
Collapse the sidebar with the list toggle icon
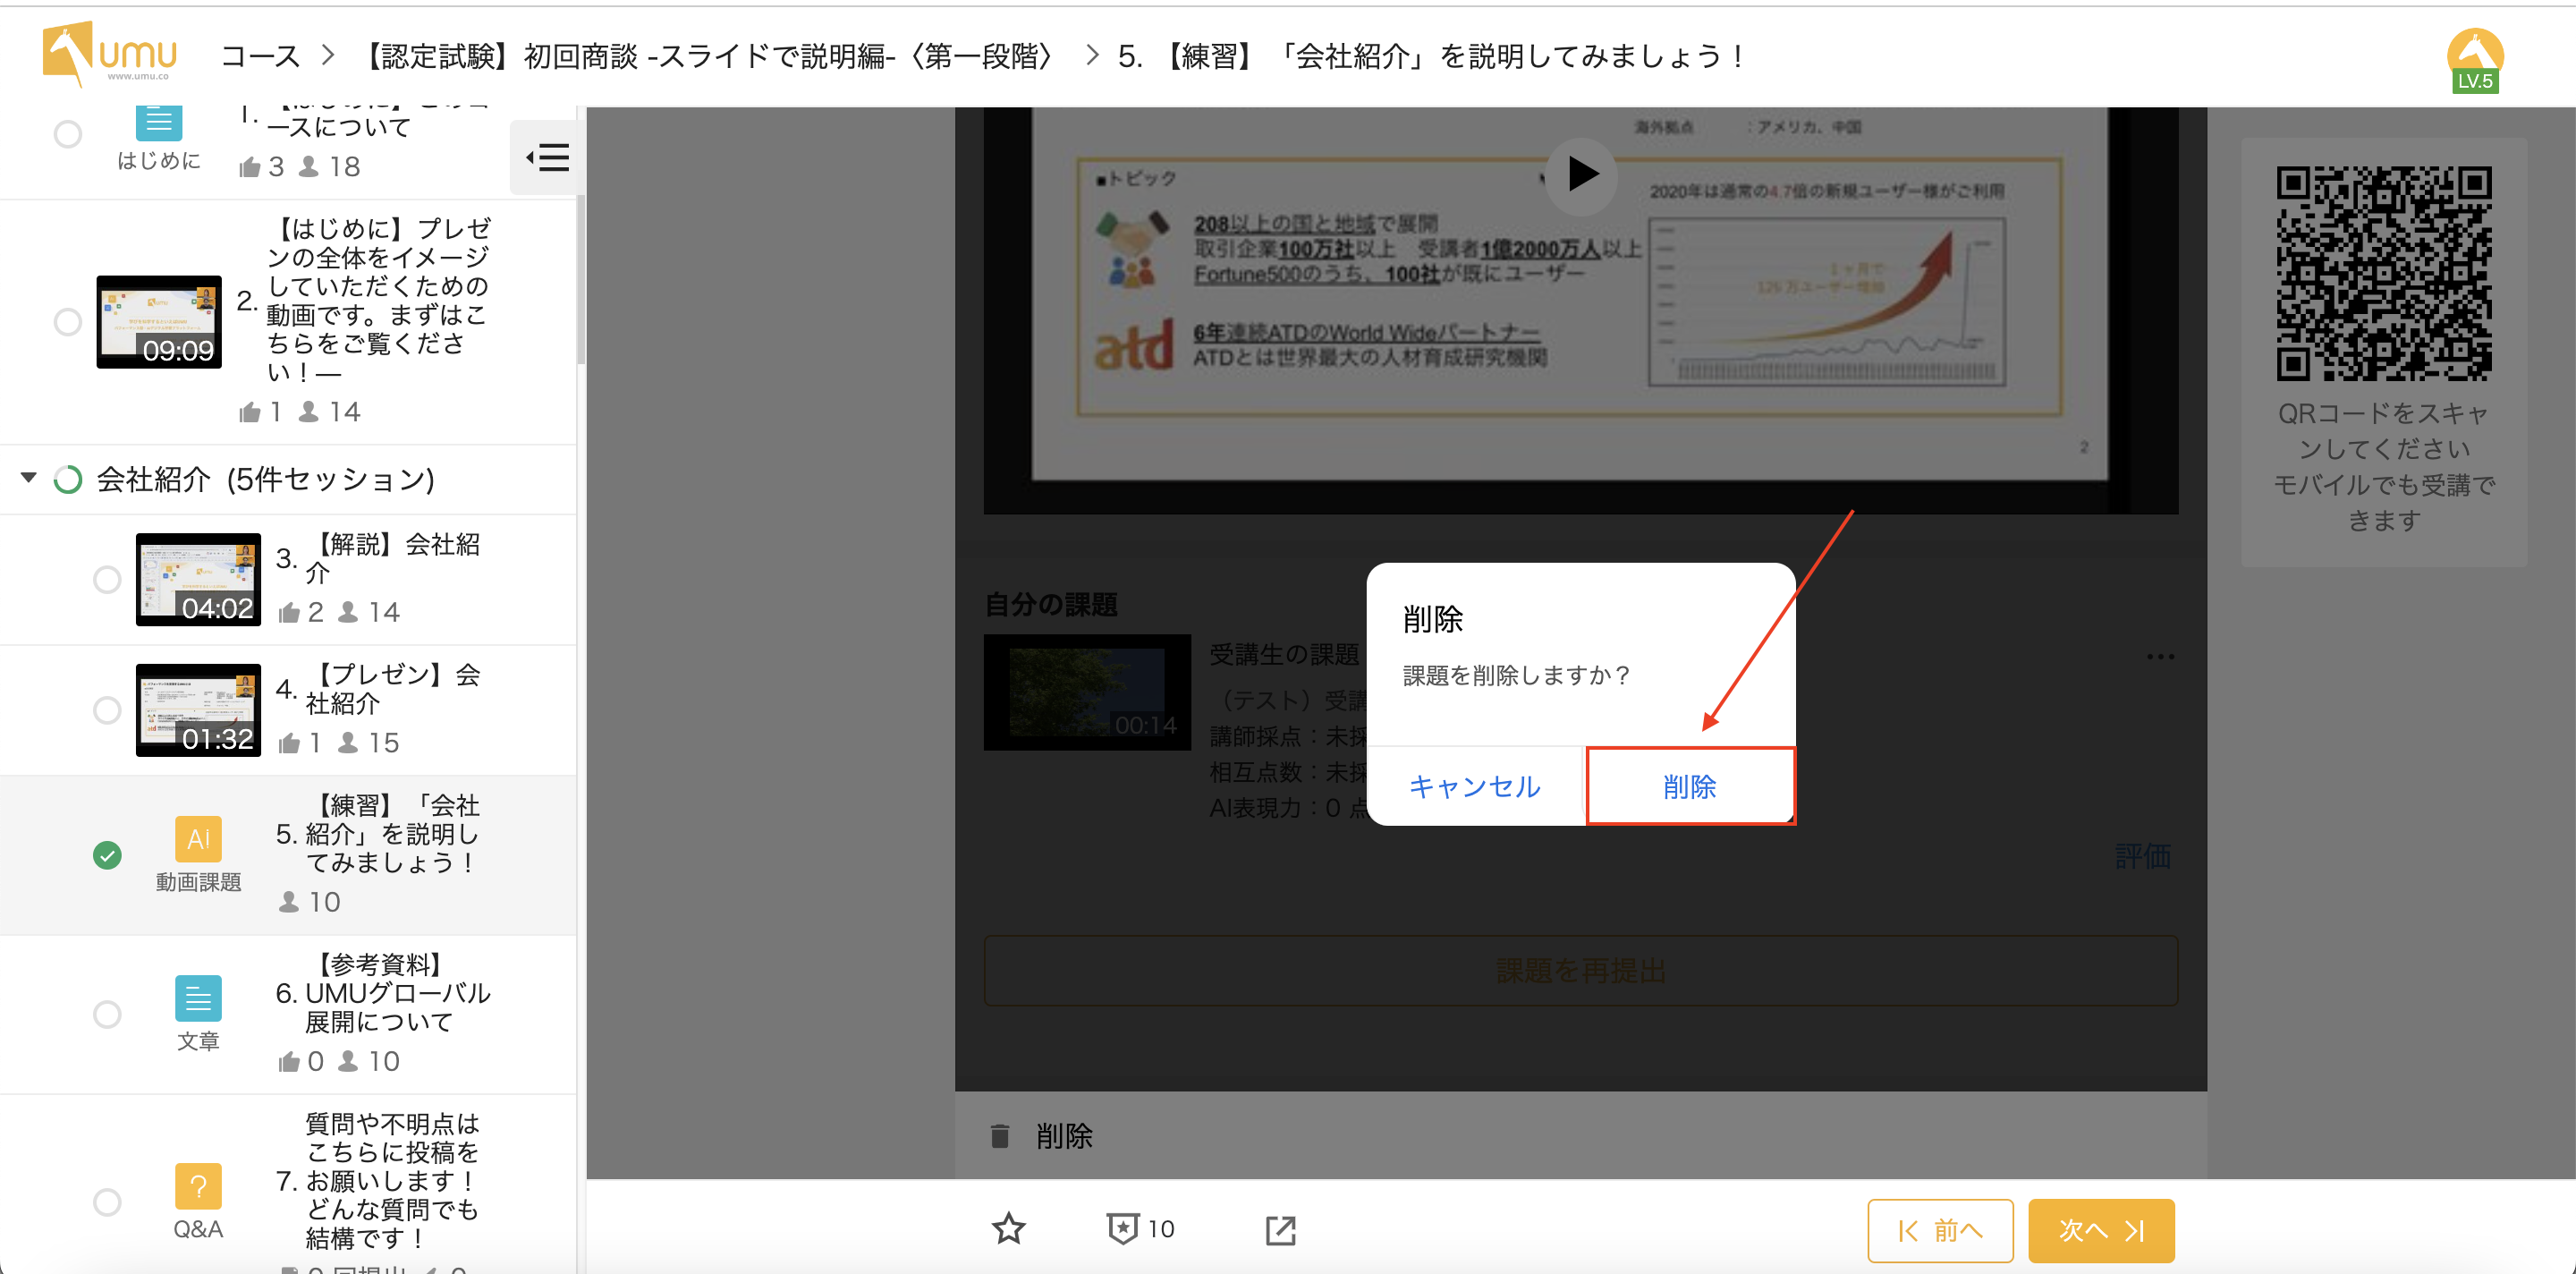(548, 157)
